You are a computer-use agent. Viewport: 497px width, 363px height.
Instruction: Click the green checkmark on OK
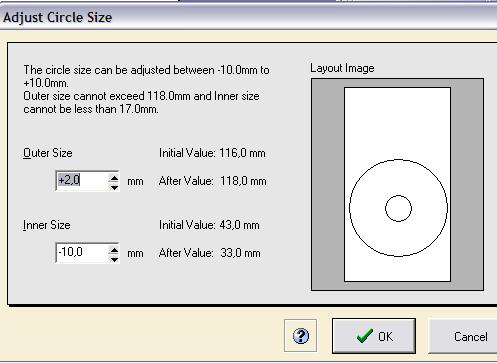(x=364, y=336)
